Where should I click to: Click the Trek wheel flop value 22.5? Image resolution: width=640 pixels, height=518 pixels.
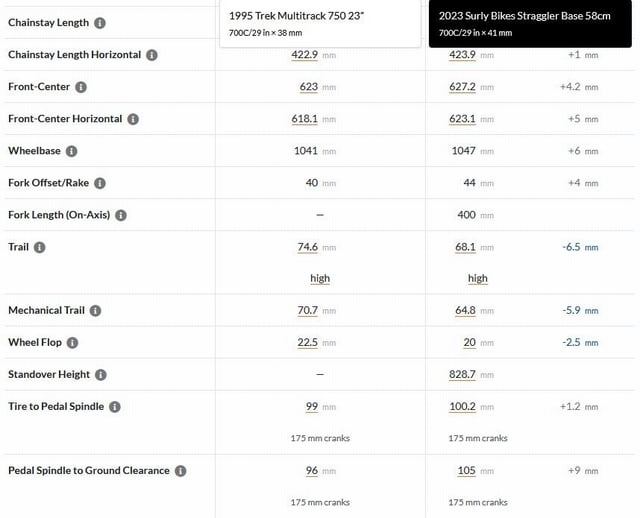(x=307, y=342)
